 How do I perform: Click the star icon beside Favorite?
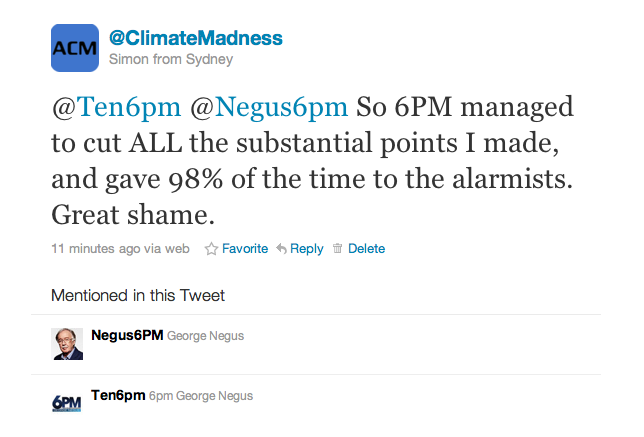[211, 249]
